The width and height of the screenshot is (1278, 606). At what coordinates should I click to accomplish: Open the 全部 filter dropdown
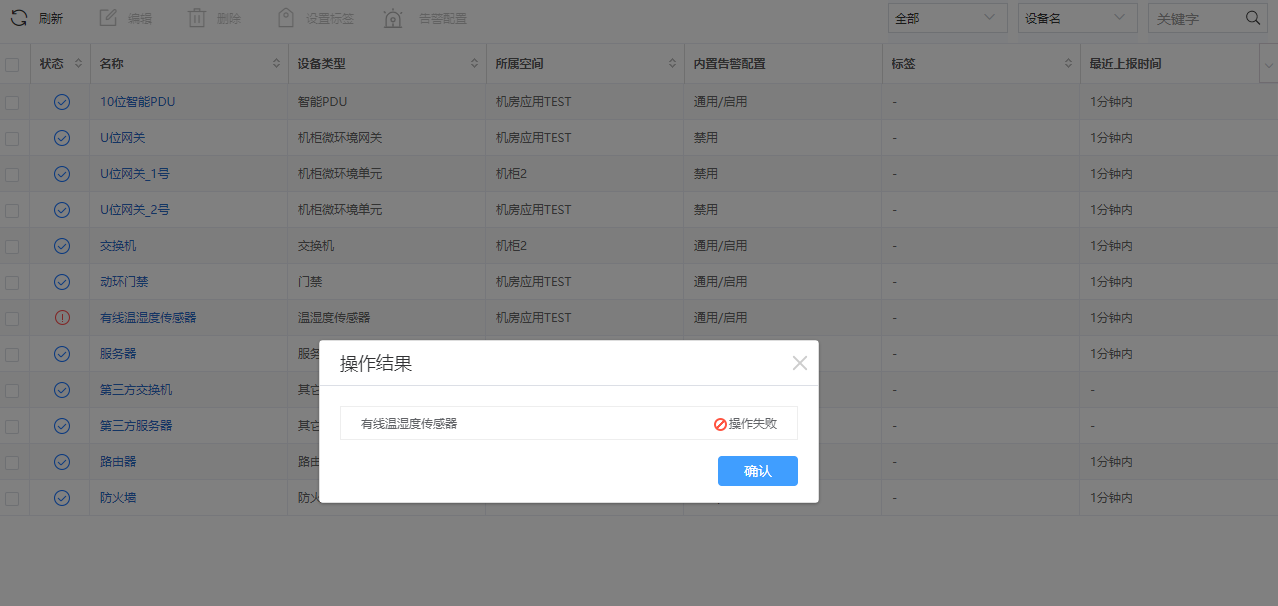[x=948, y=18]
